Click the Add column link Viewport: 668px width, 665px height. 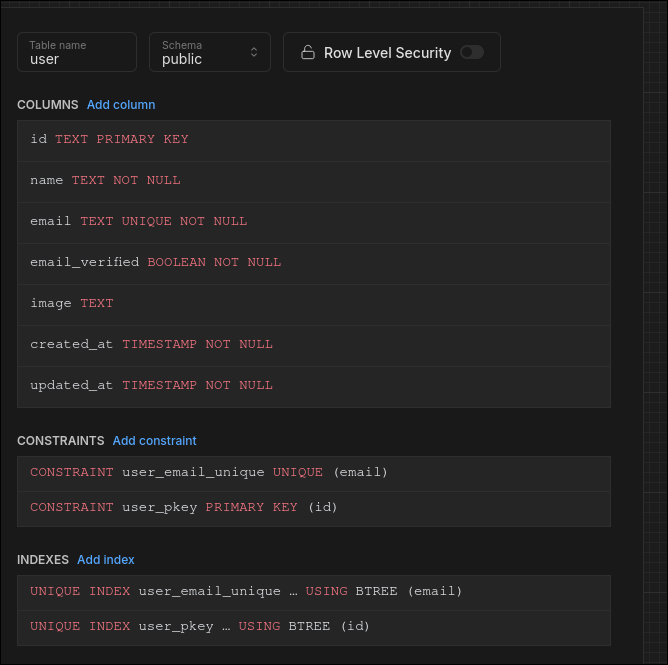click(121, 105)
